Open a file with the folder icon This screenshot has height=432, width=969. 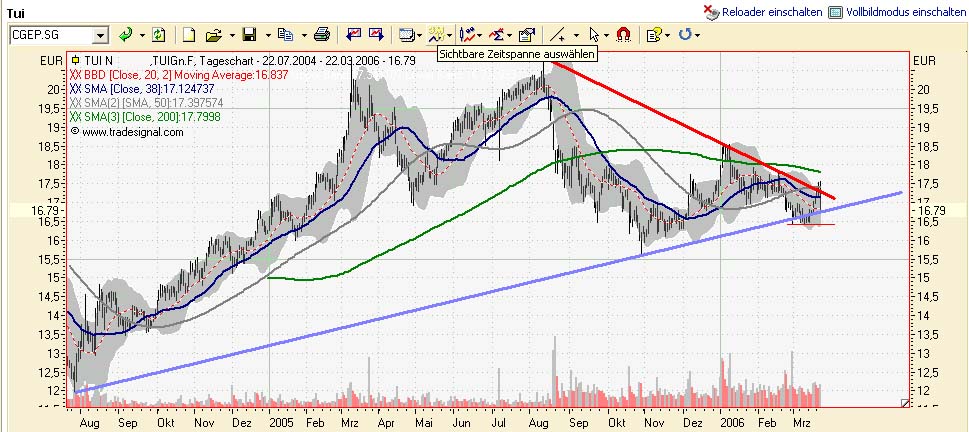pyautogui.click(x=214, y=35)
